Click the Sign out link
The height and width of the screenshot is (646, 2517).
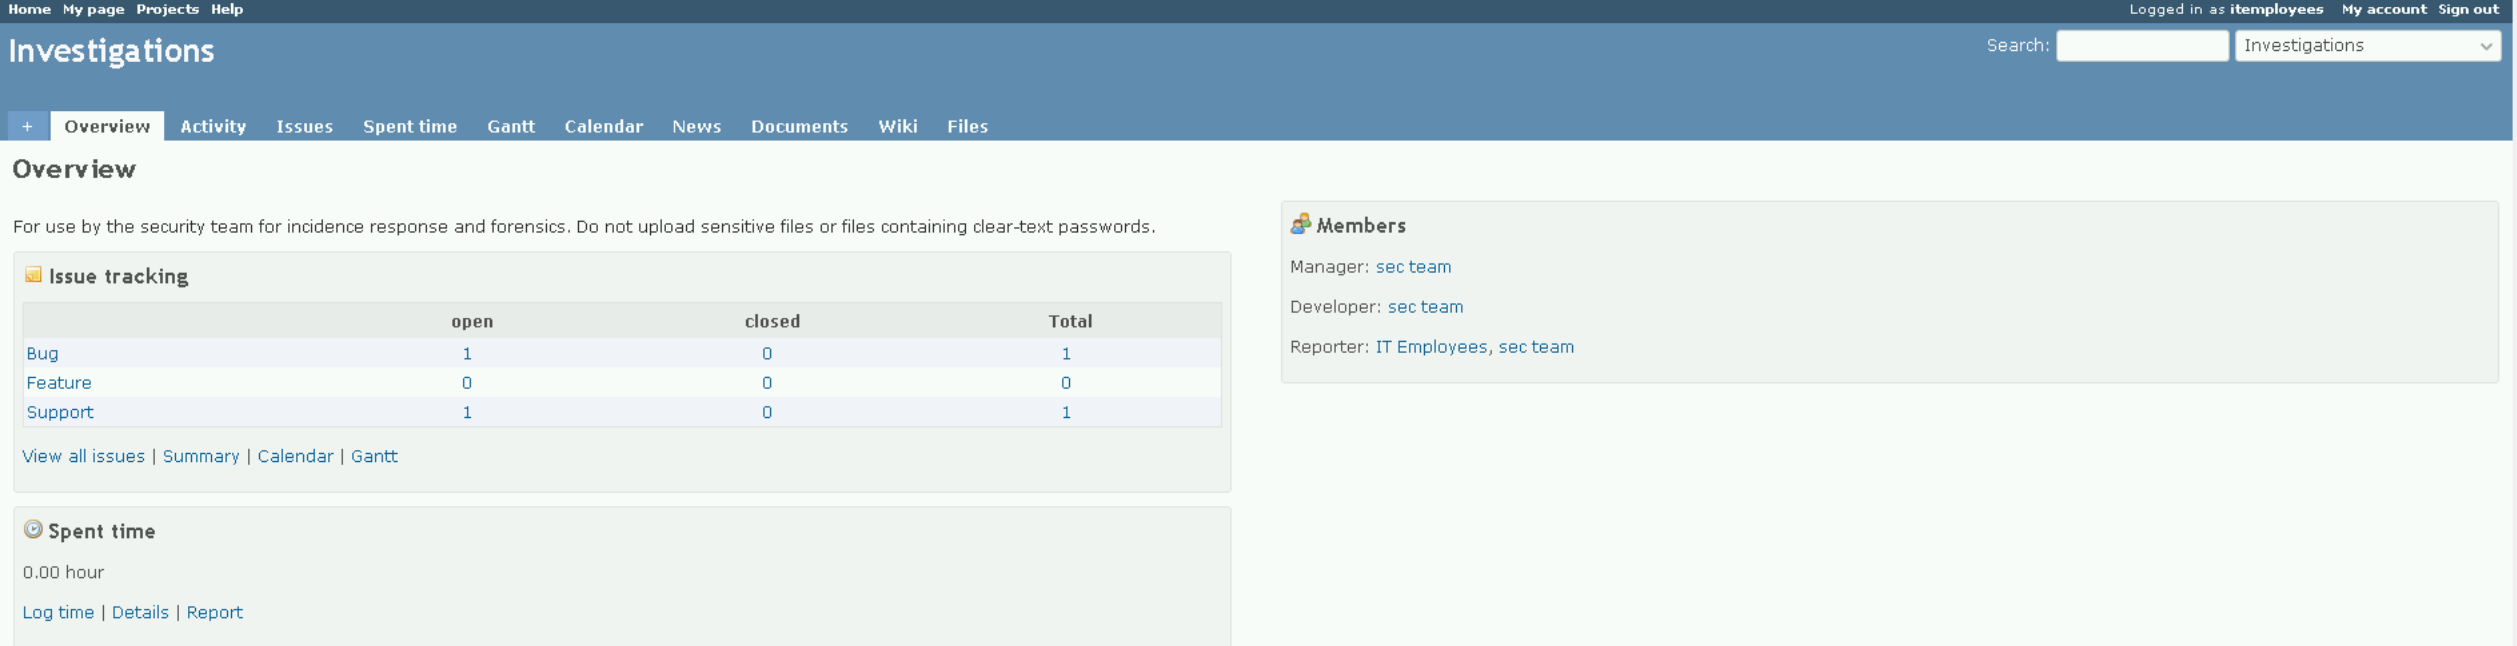click(x=2468, y=10)
